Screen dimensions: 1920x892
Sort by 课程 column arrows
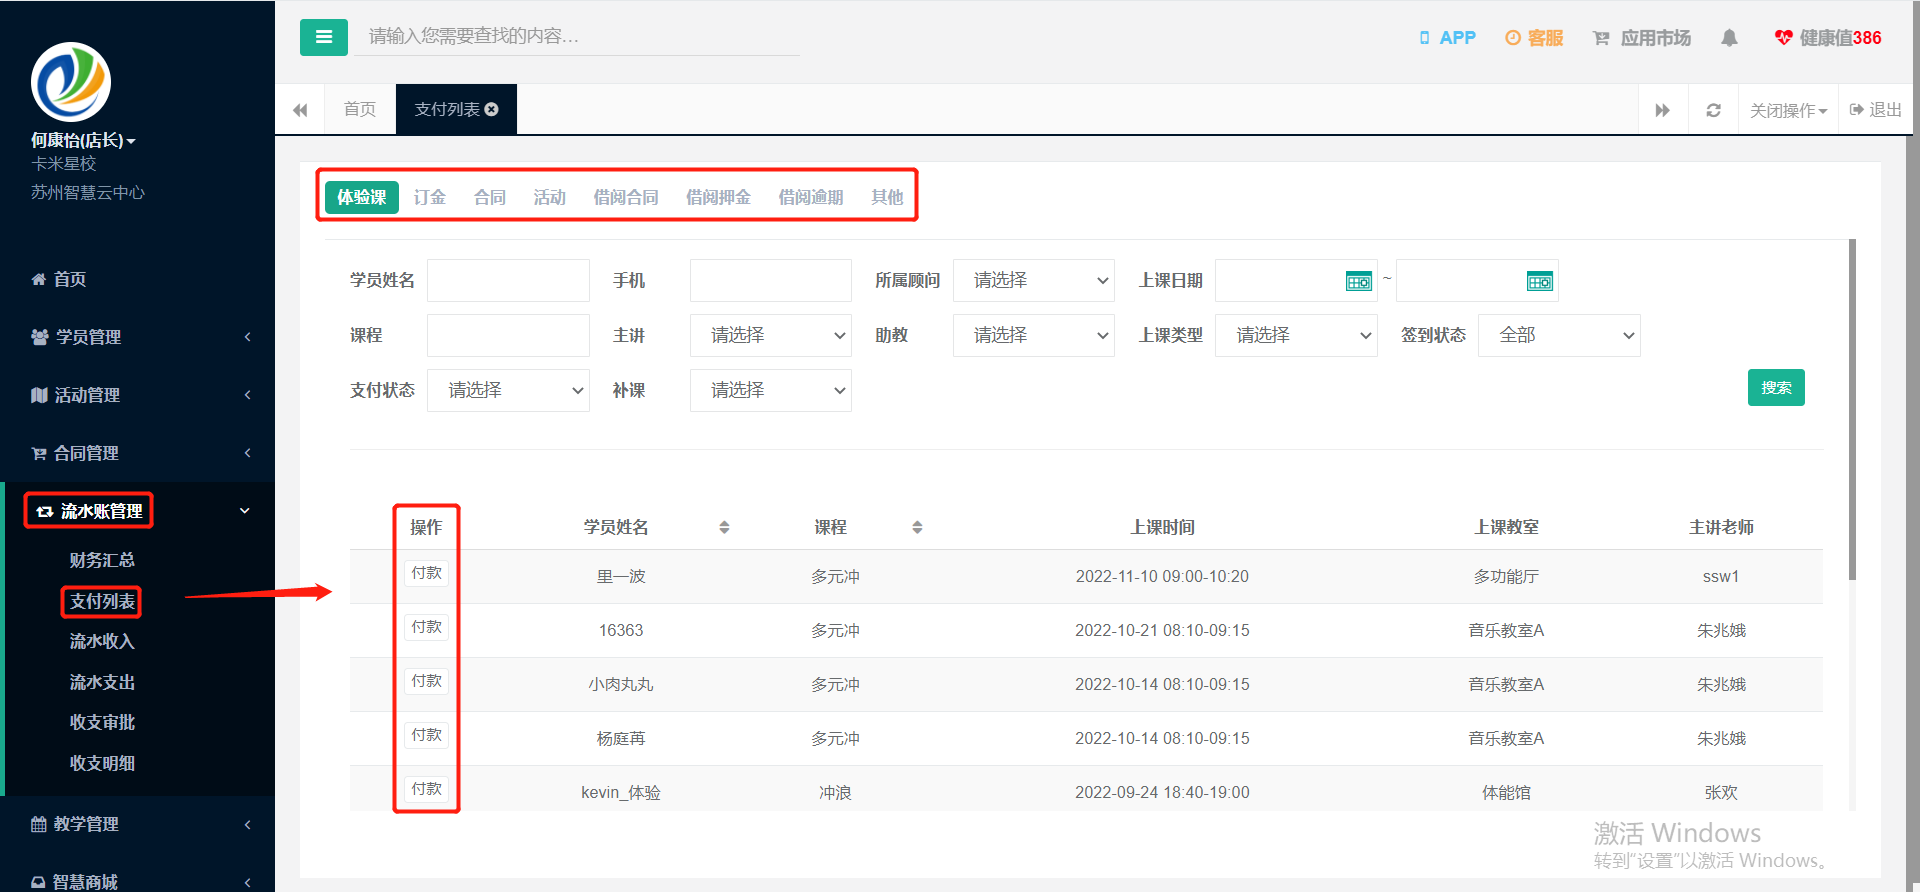tap(917, 527)
